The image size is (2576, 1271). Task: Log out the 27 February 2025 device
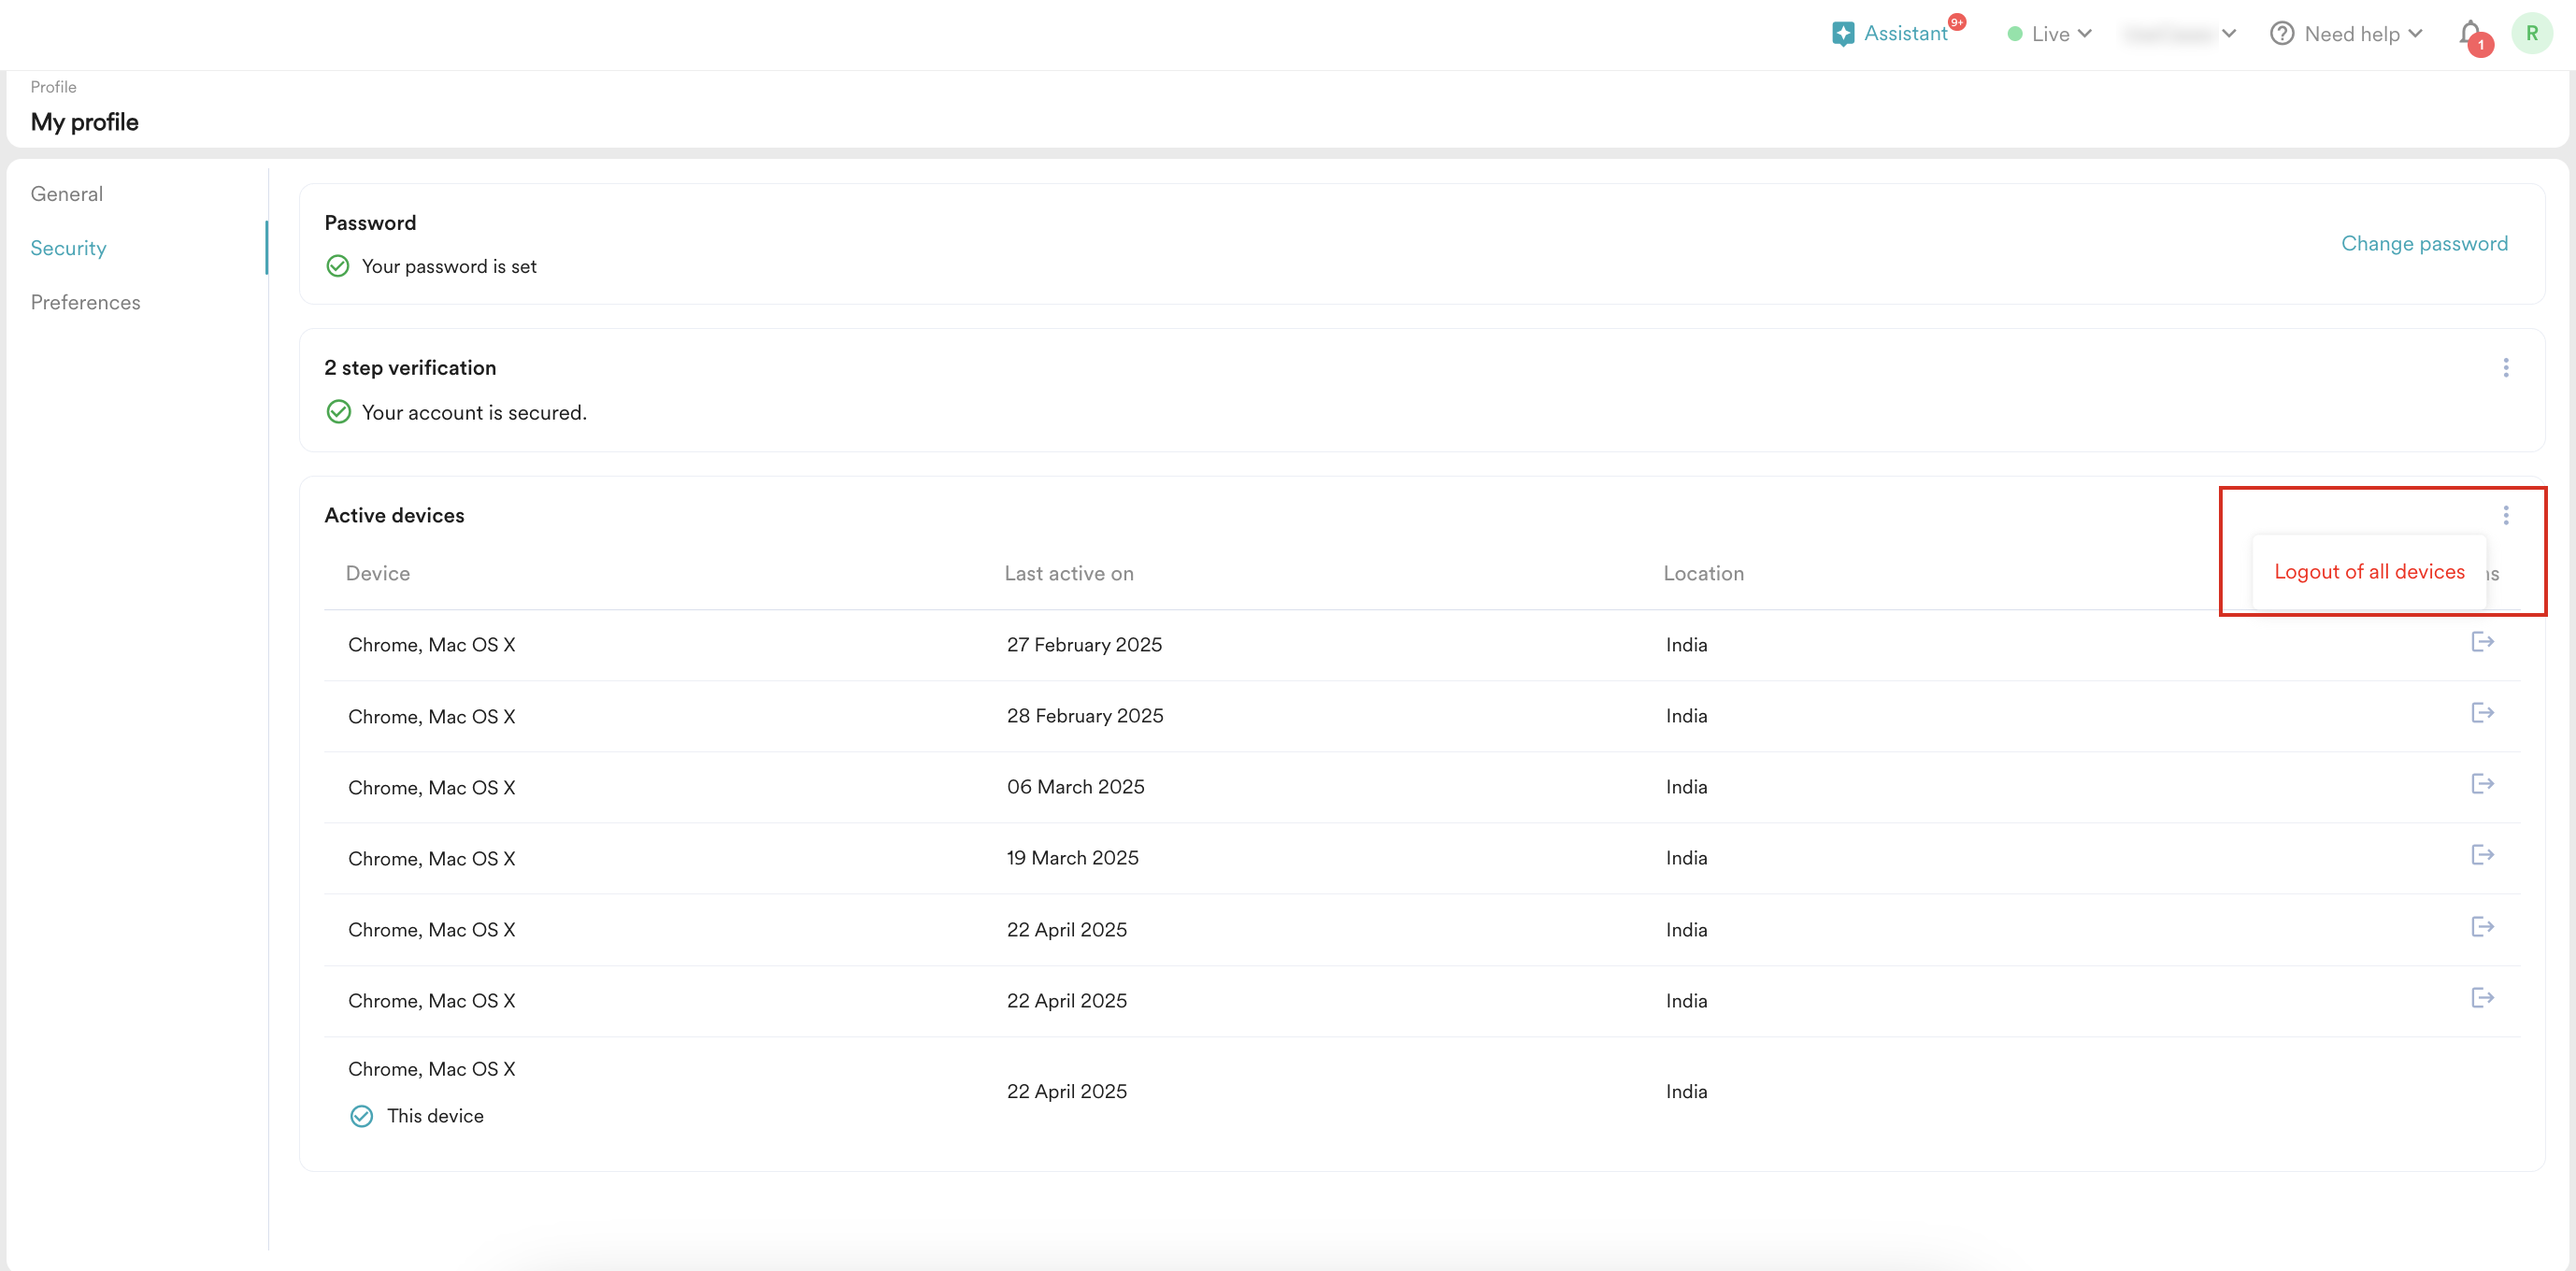(2482, 642)
